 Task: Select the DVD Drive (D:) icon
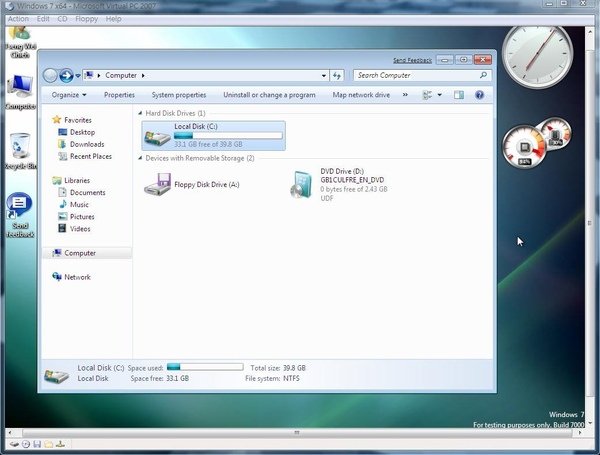click(302, 185)
